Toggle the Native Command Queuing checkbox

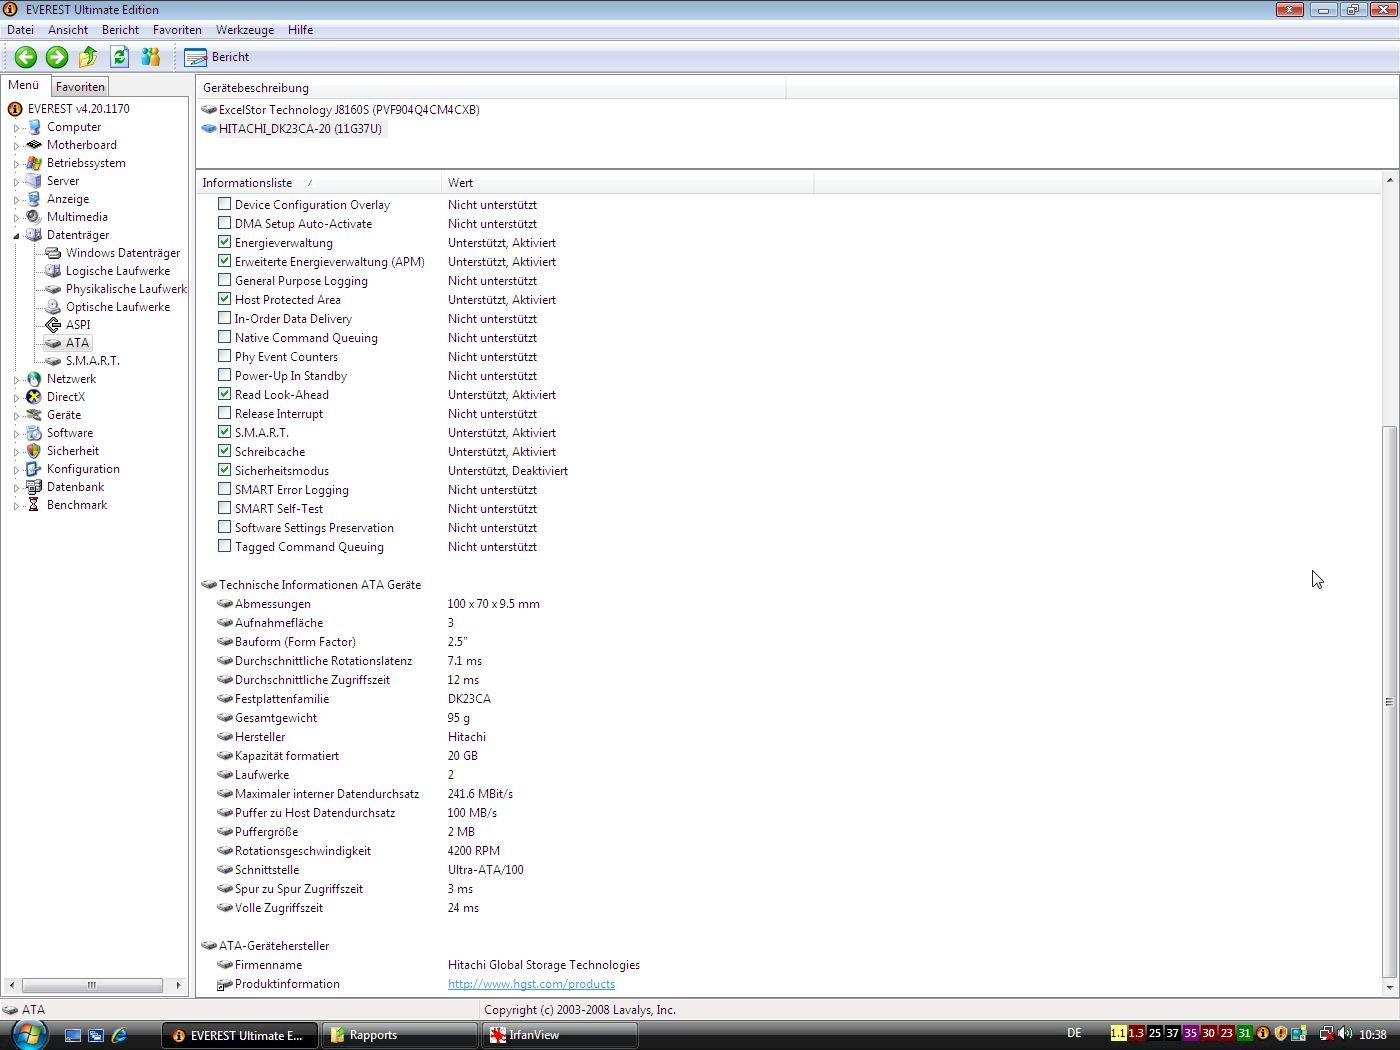tap(225, 337)
